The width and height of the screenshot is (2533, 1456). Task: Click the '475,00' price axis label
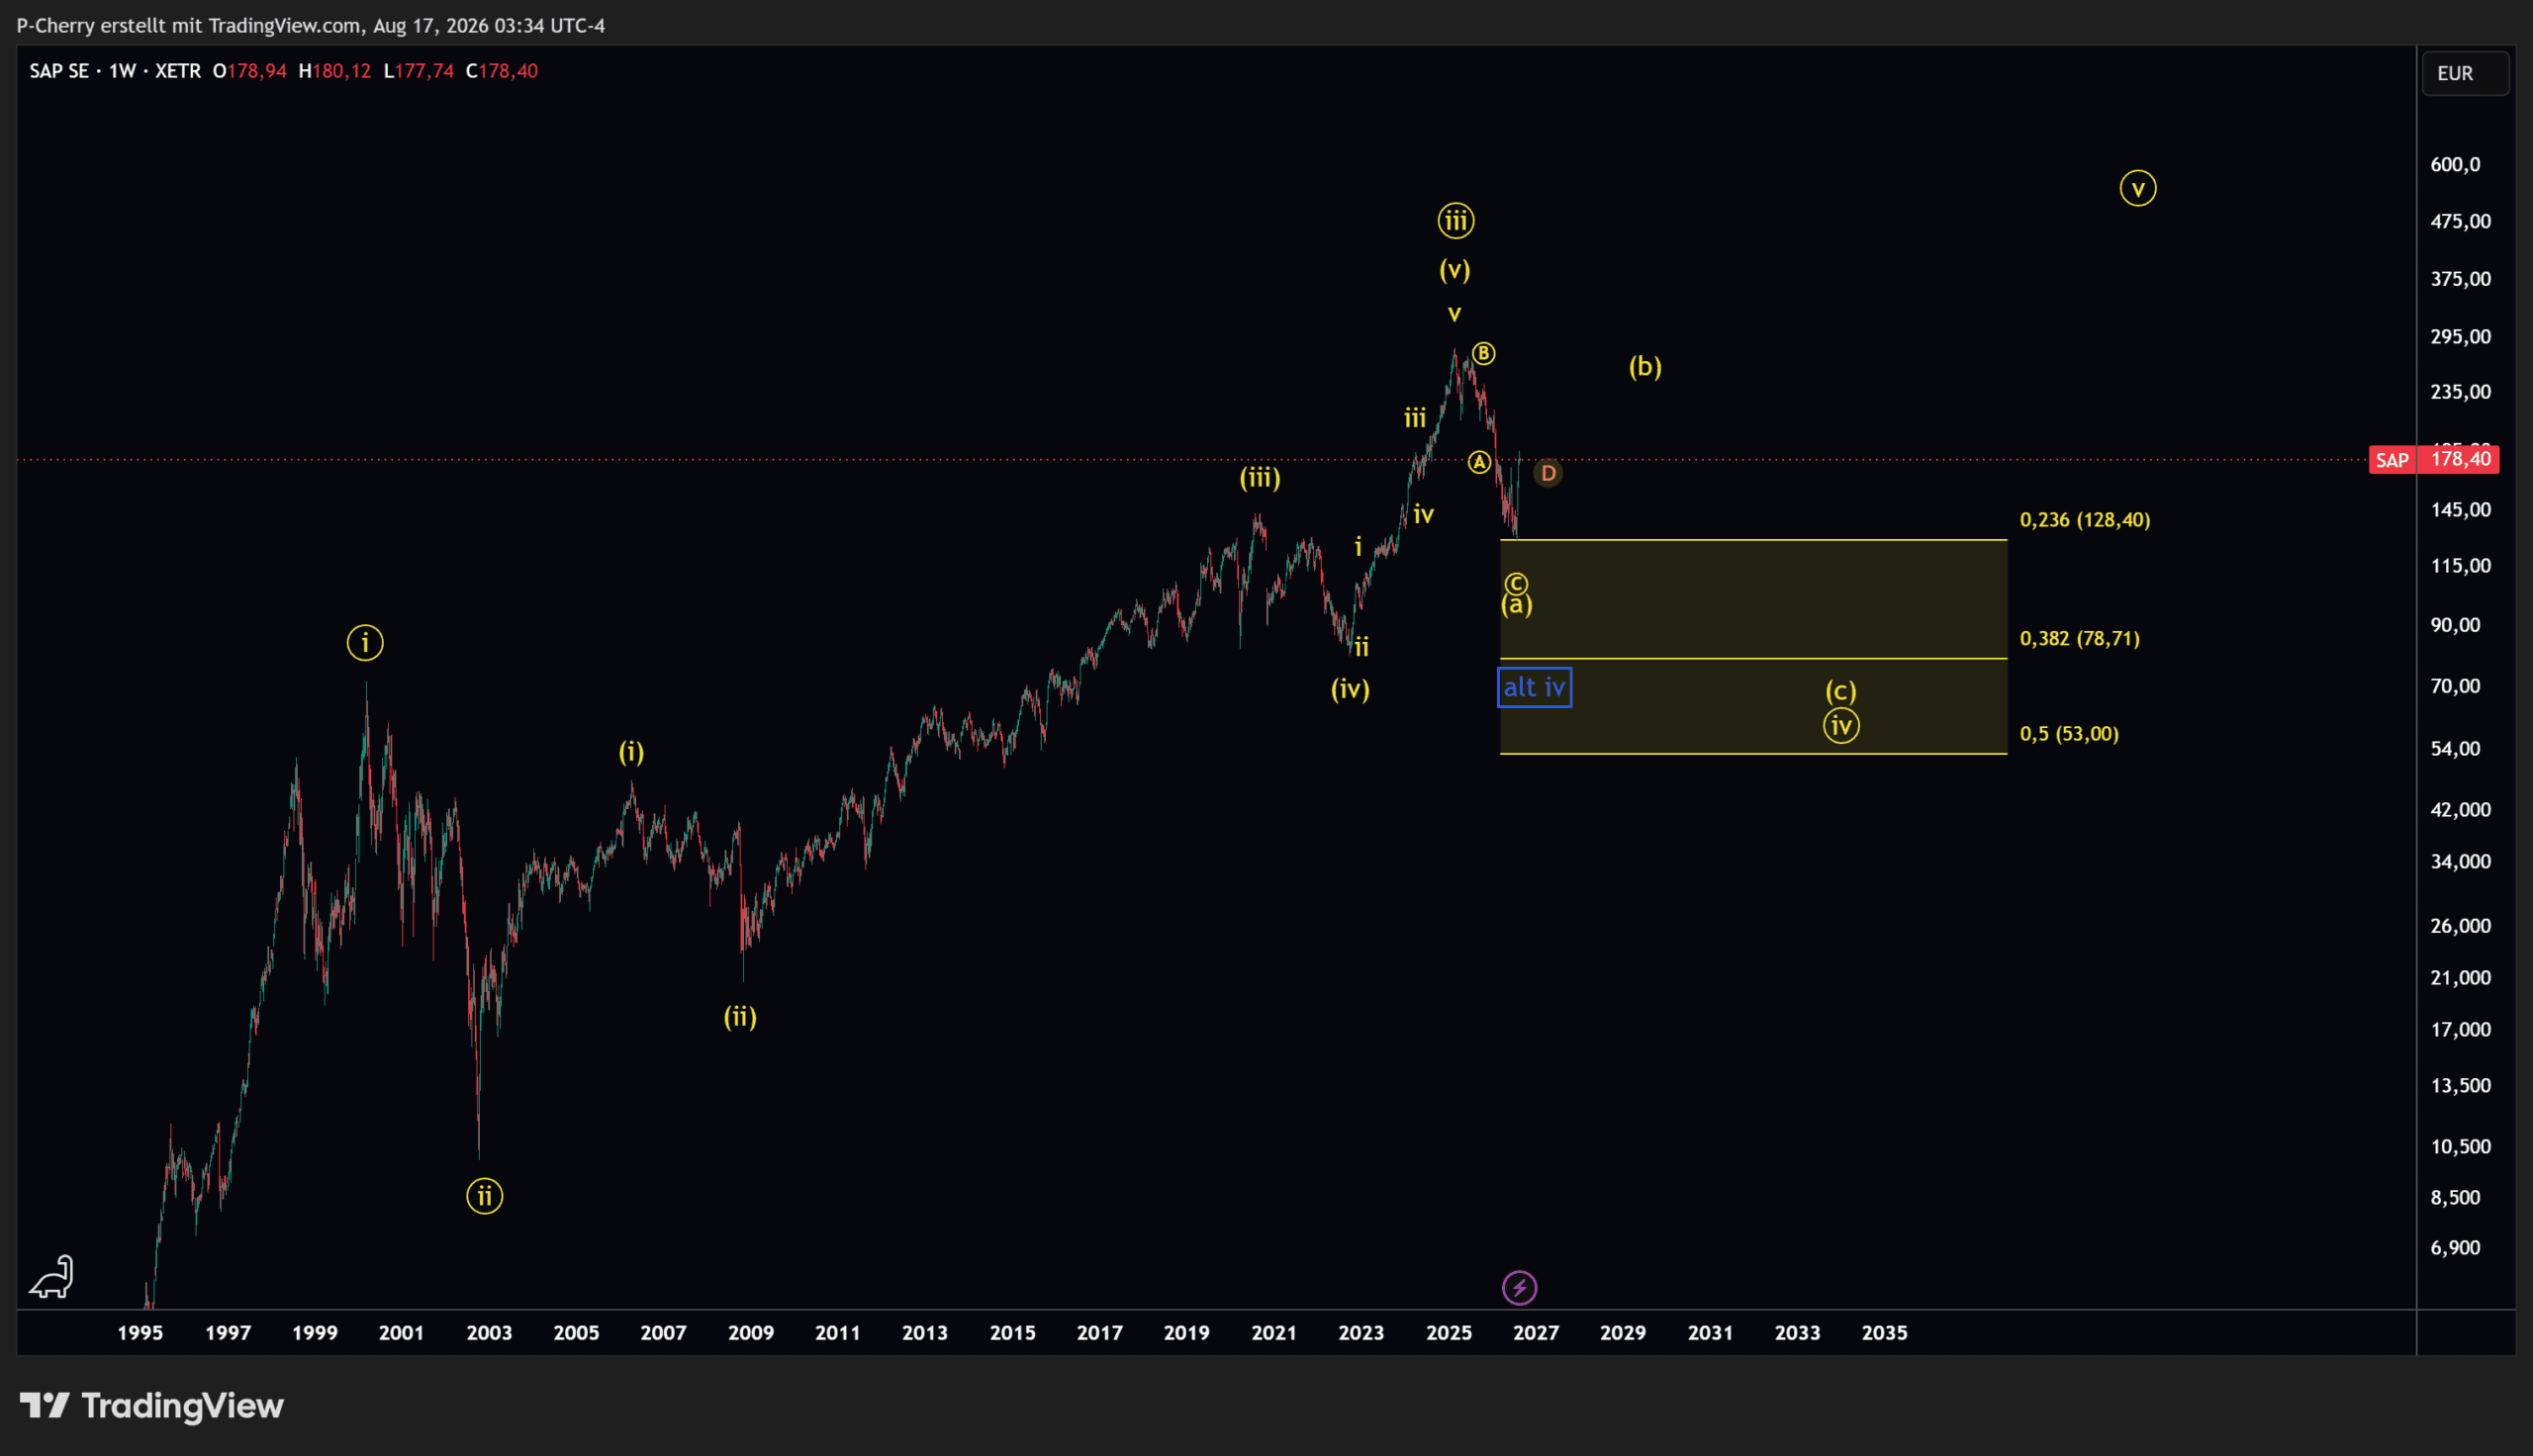tap(2461, 221)
